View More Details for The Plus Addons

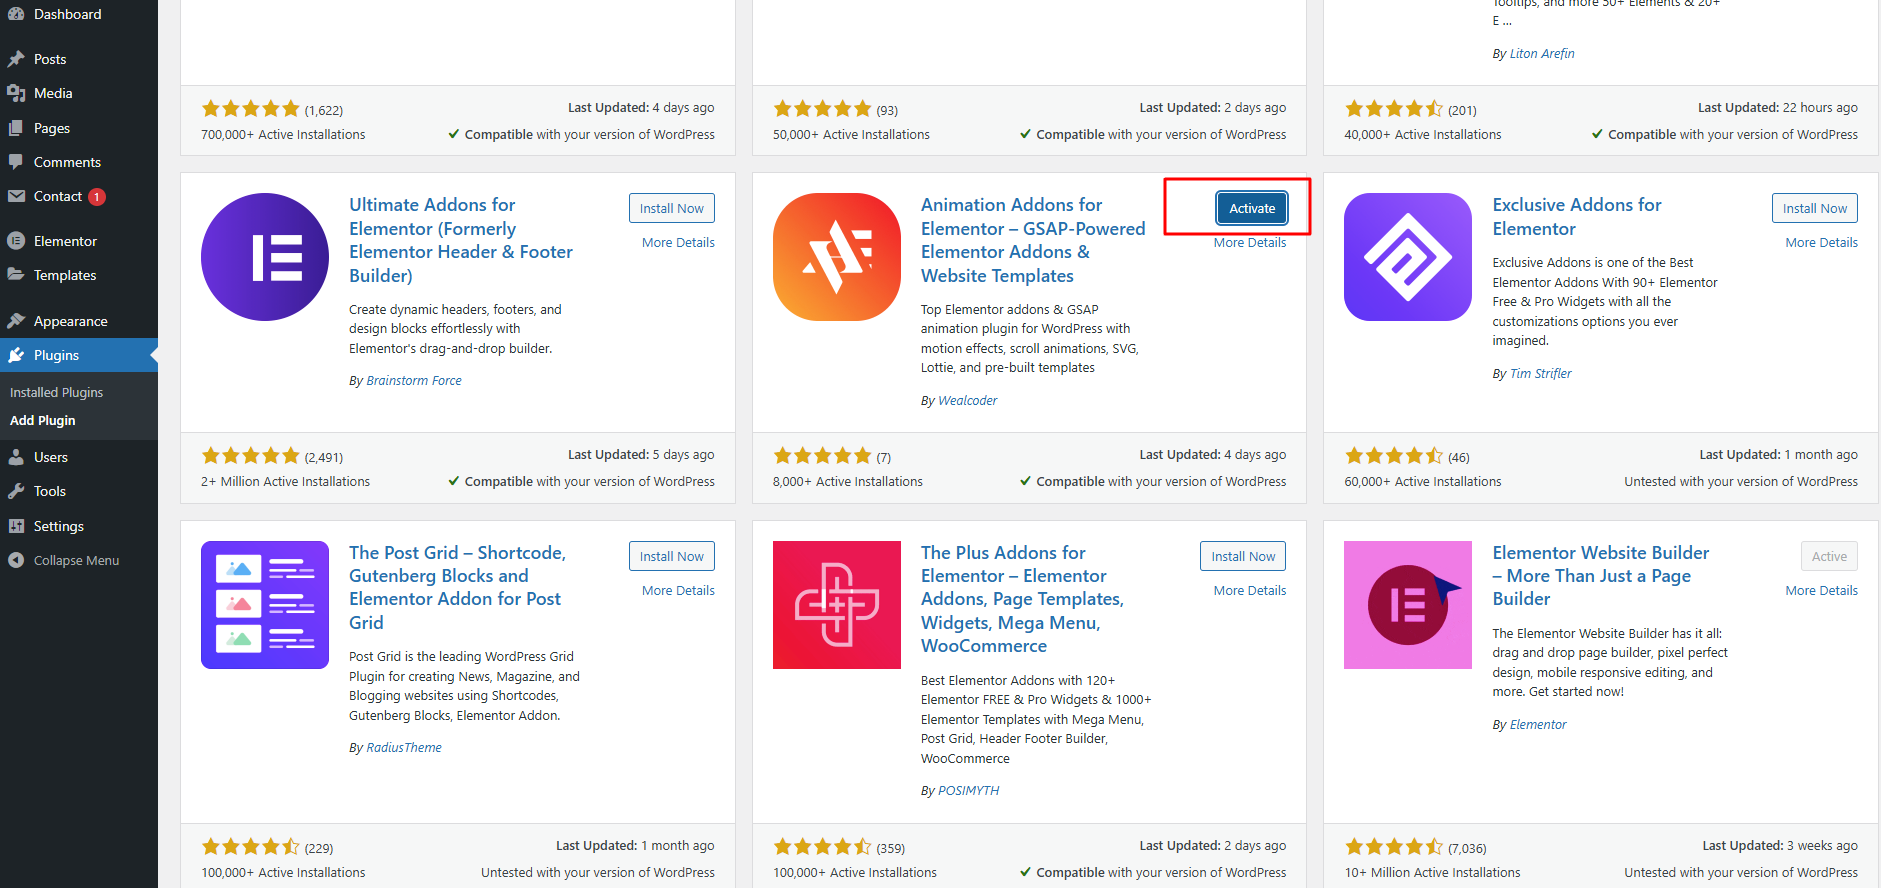click(x=1250, y=590)
